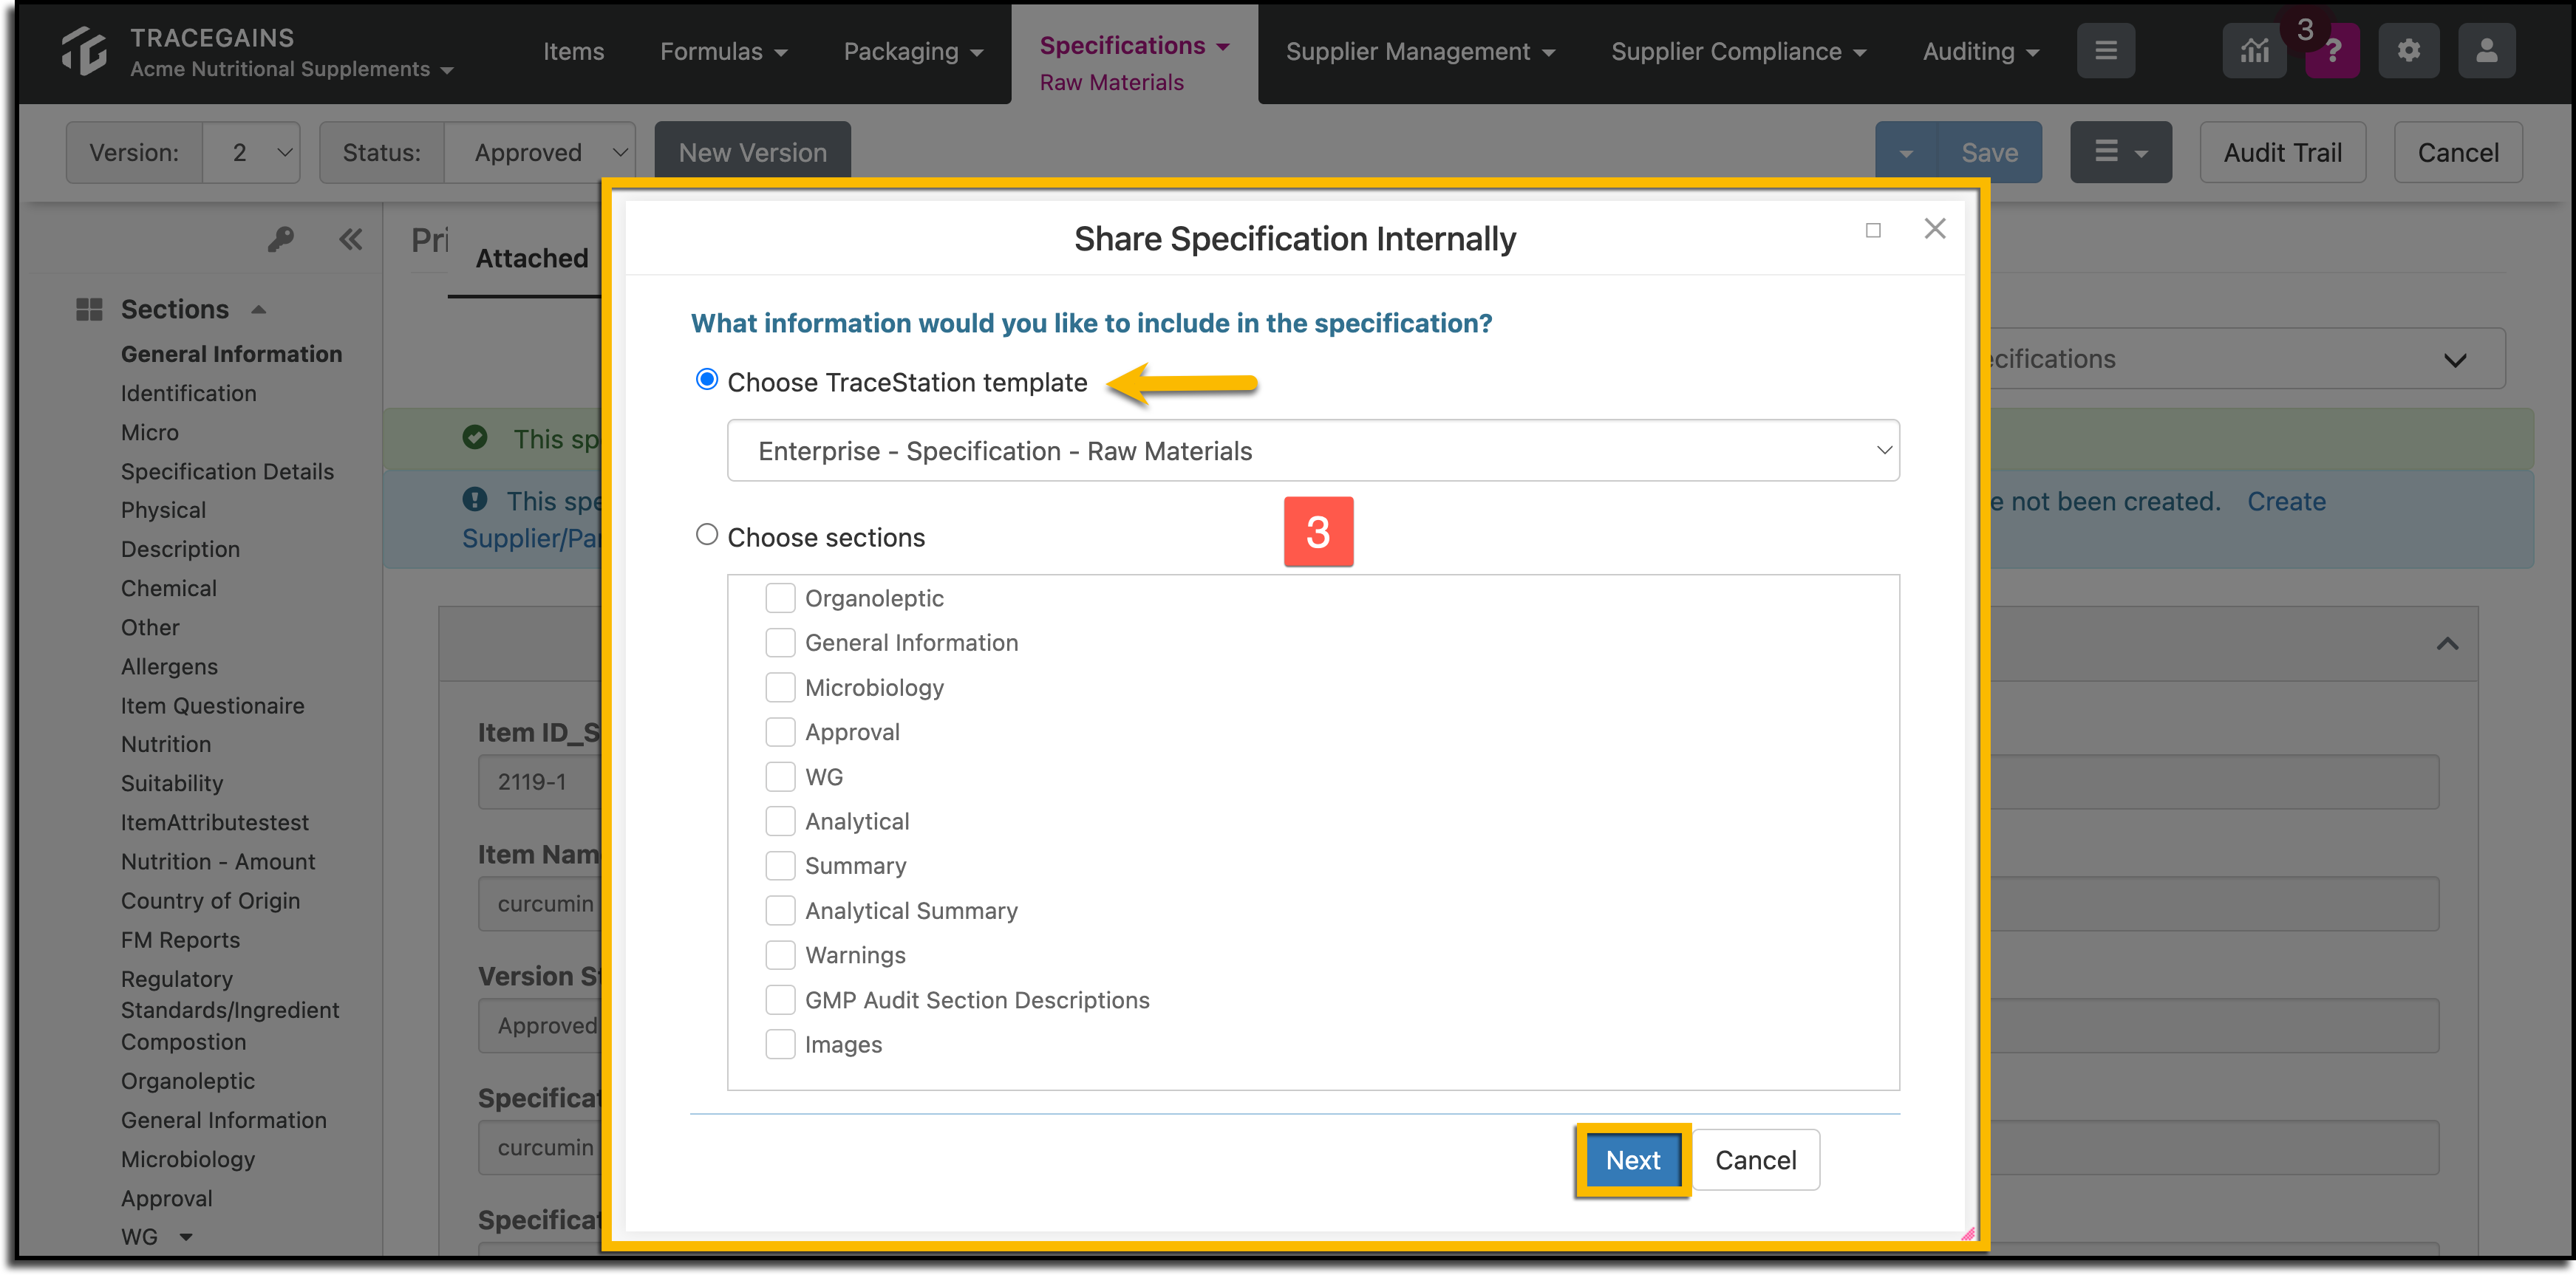Select Choose sections radio option
2576x1275 pixels.
click(706, 535)
